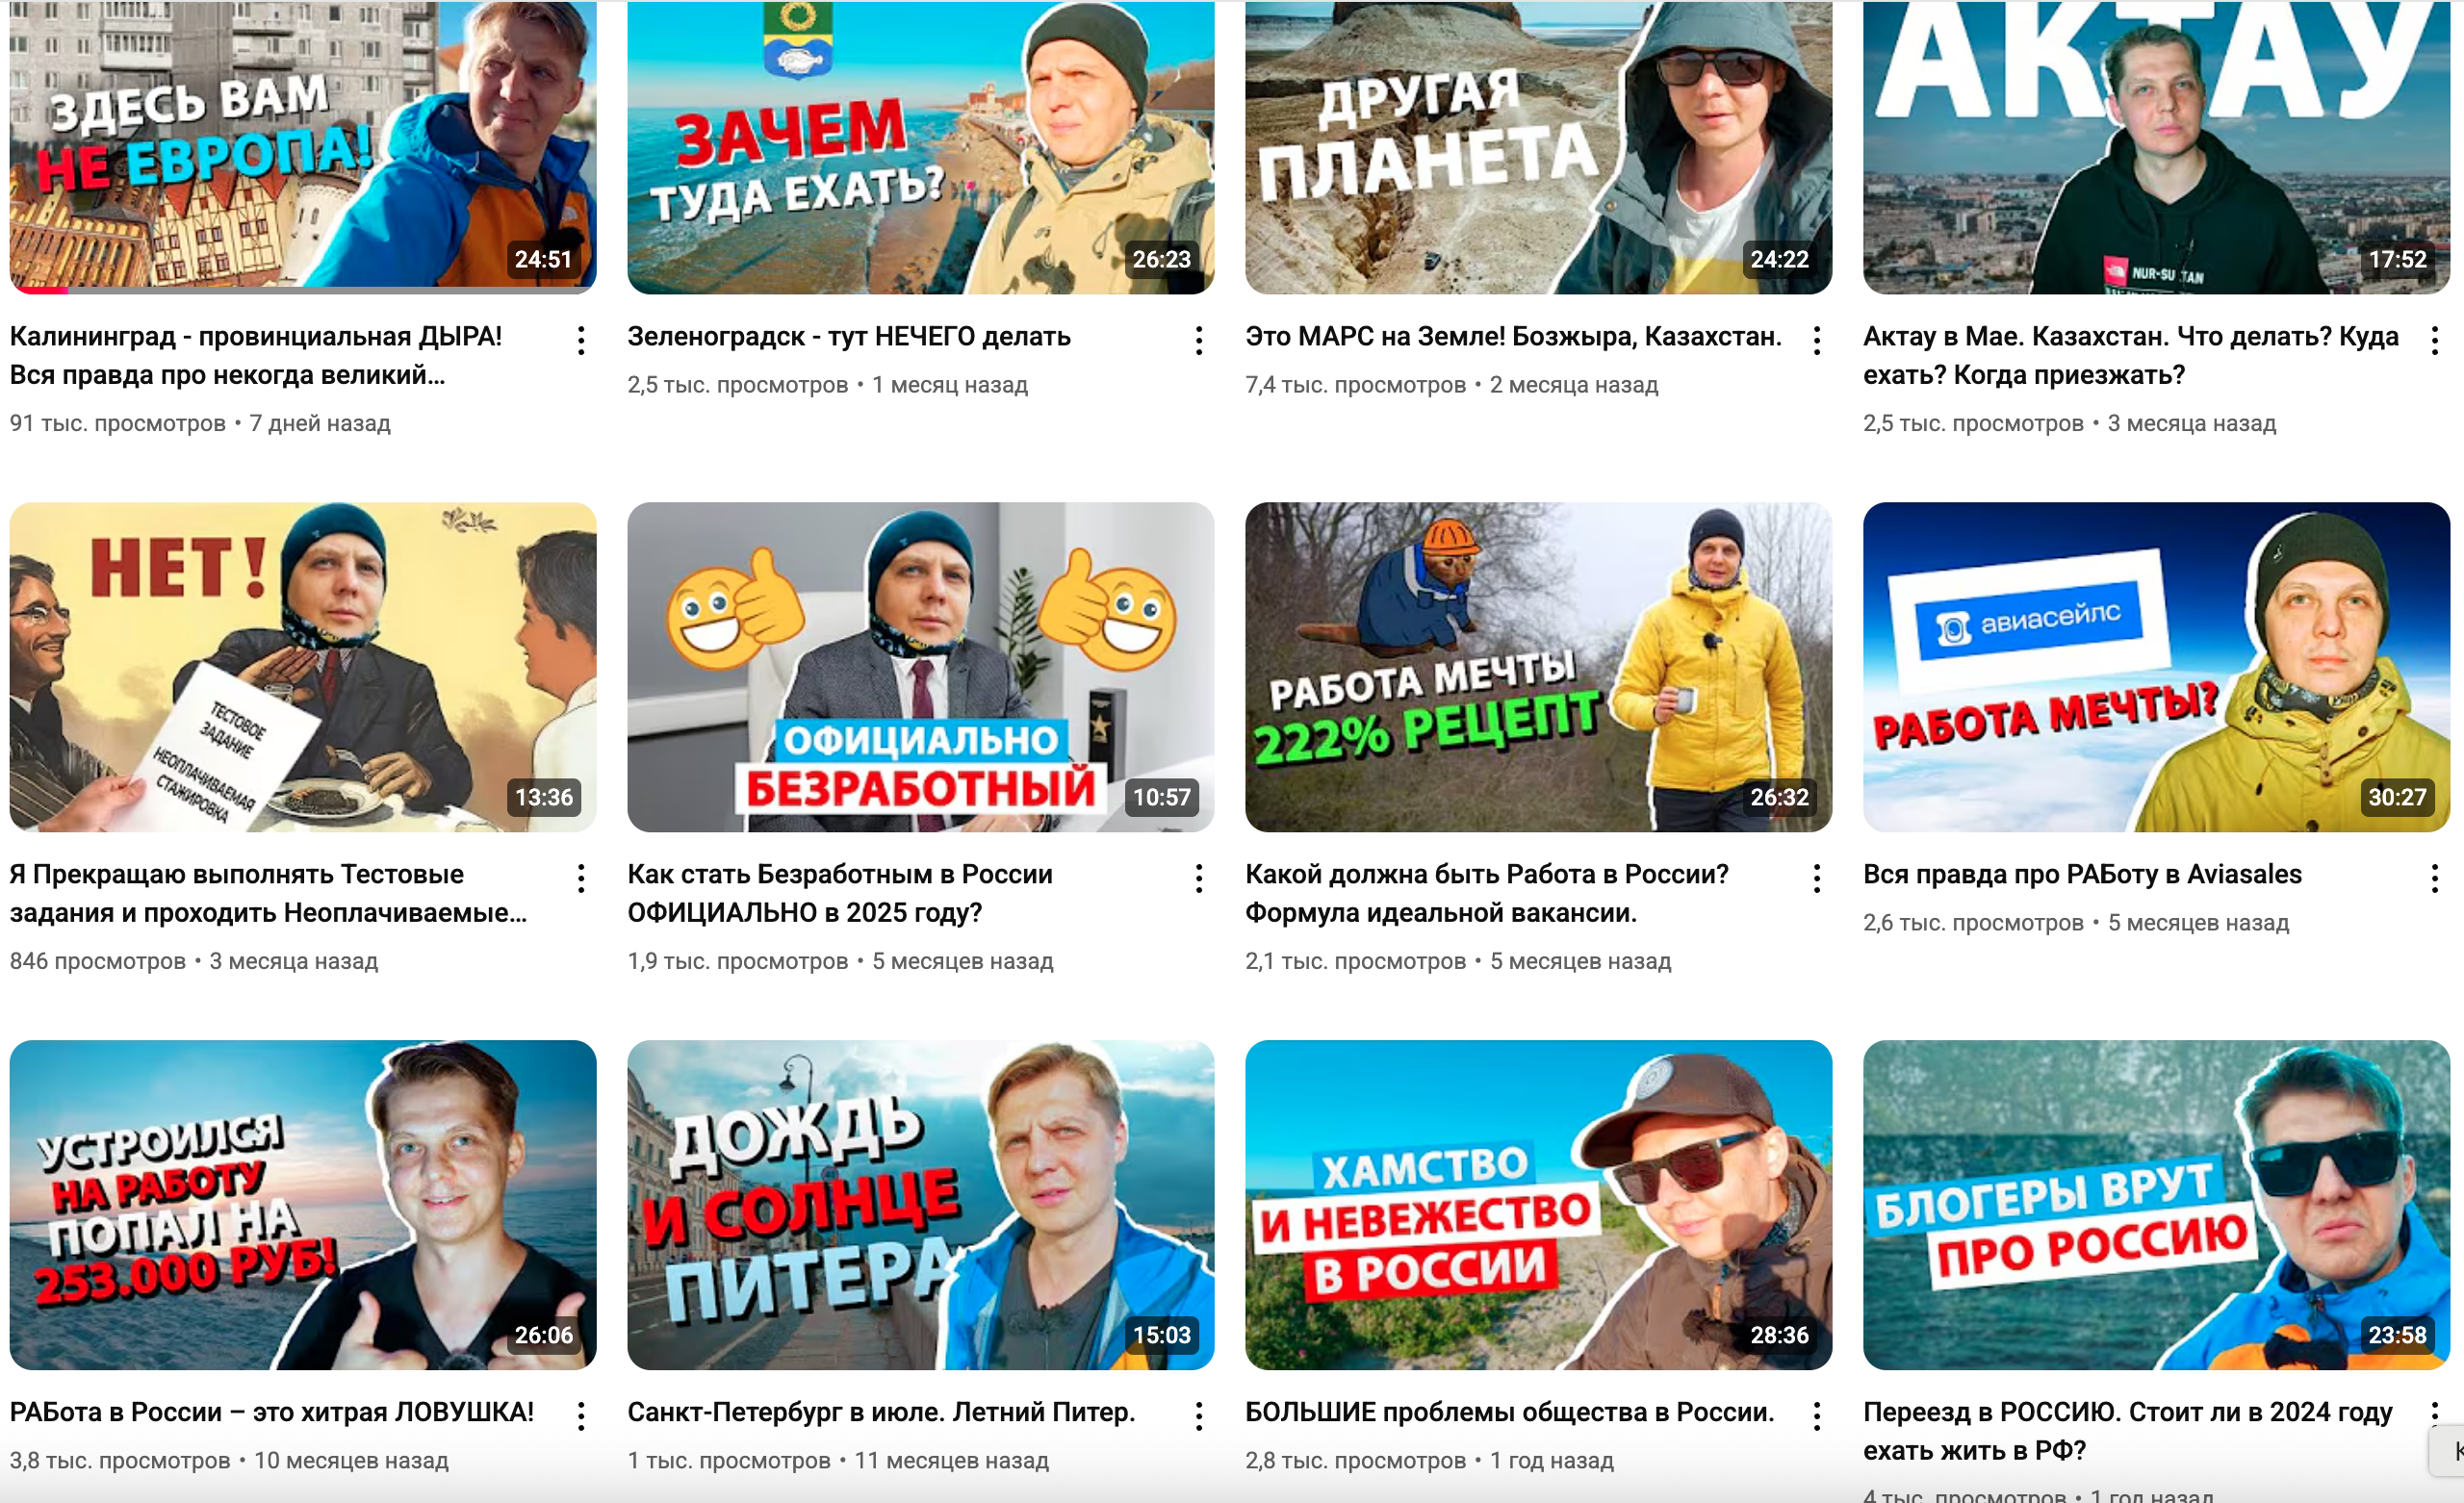
Task: Open the 'ДОЖДЬ И СОЛНЦЕ ПИТЕРА' thumbnail
Action: [920, 1205]
